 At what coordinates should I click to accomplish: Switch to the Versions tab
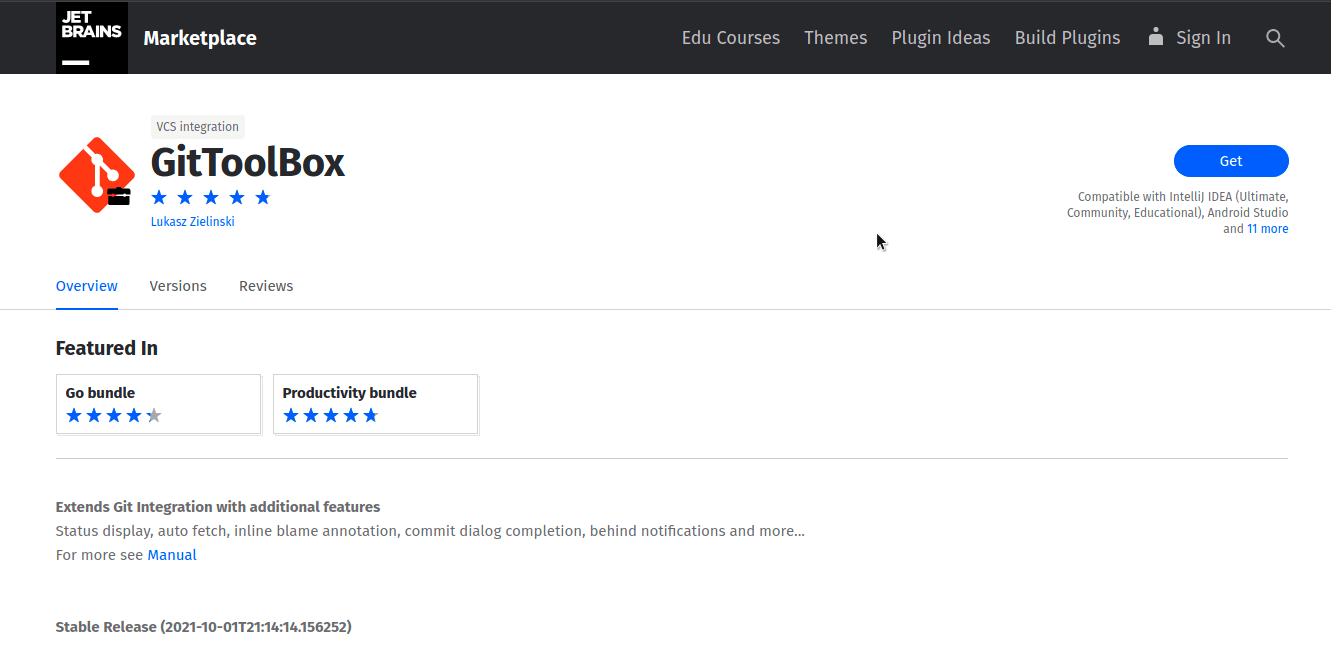click(x=178, y=286)
